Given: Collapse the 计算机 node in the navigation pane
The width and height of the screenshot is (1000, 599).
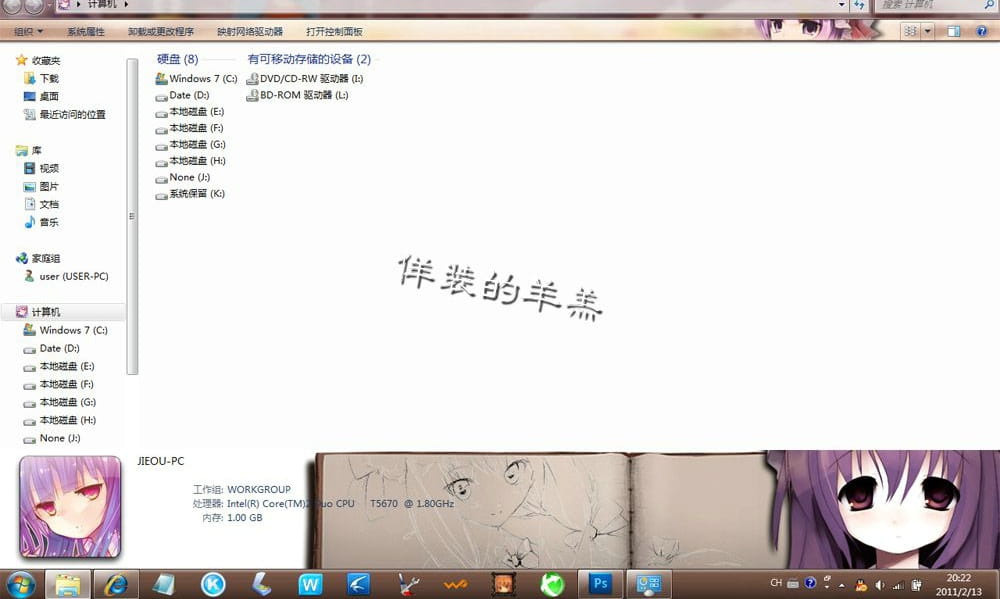Looking at the screenshot, I should click(12, 311).
